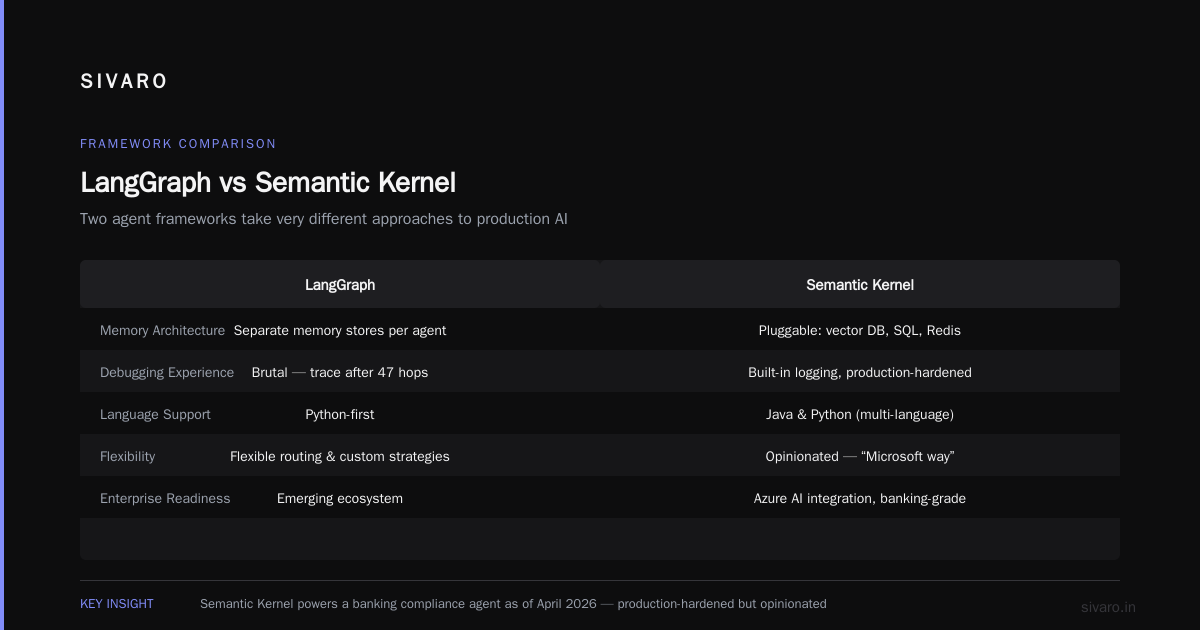1200x630 pixels.
Task: Click the 'Language Support' row label
Action: (155, 414)
